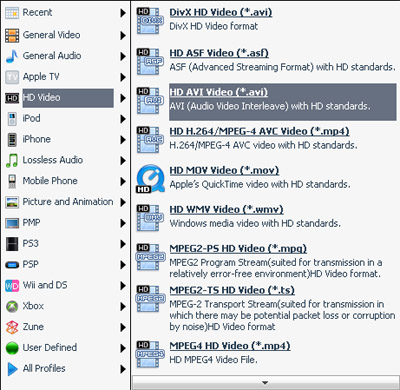Click the DivX HD film strip icon
400x390 pixels.
[x=150, y=21]
